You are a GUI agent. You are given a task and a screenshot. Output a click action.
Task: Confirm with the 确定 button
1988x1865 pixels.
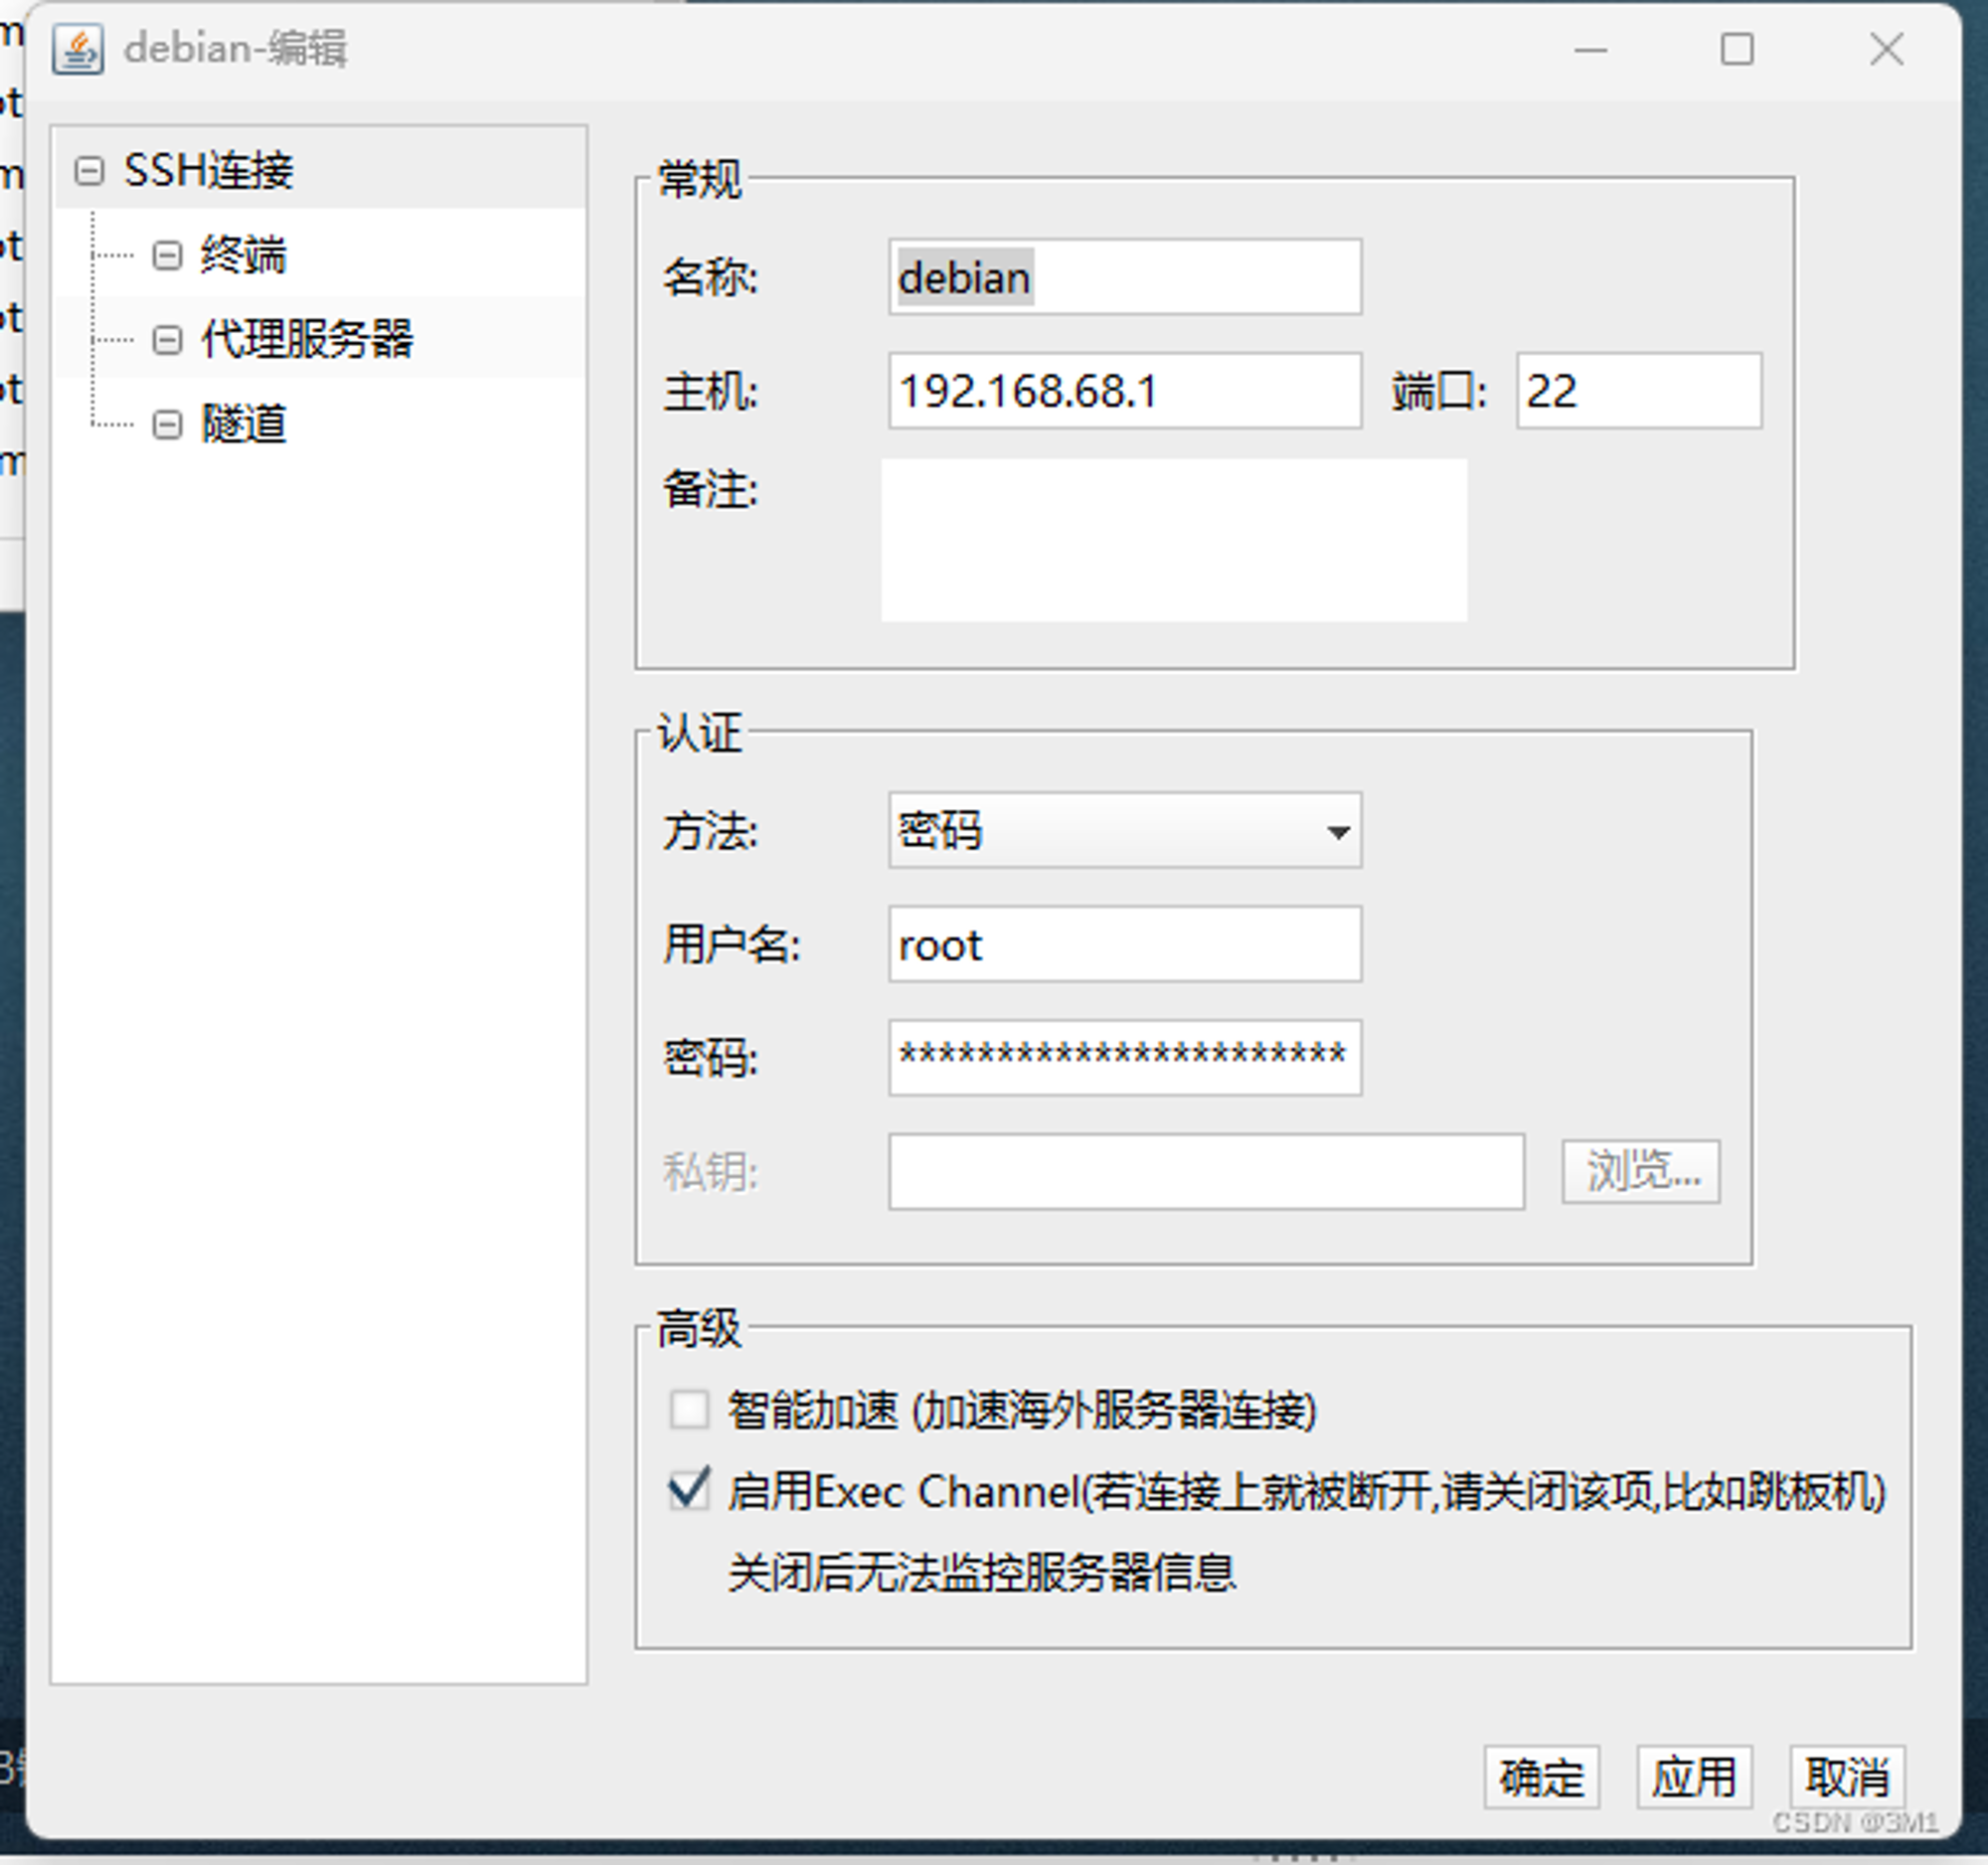(x=1541, y=1777)
